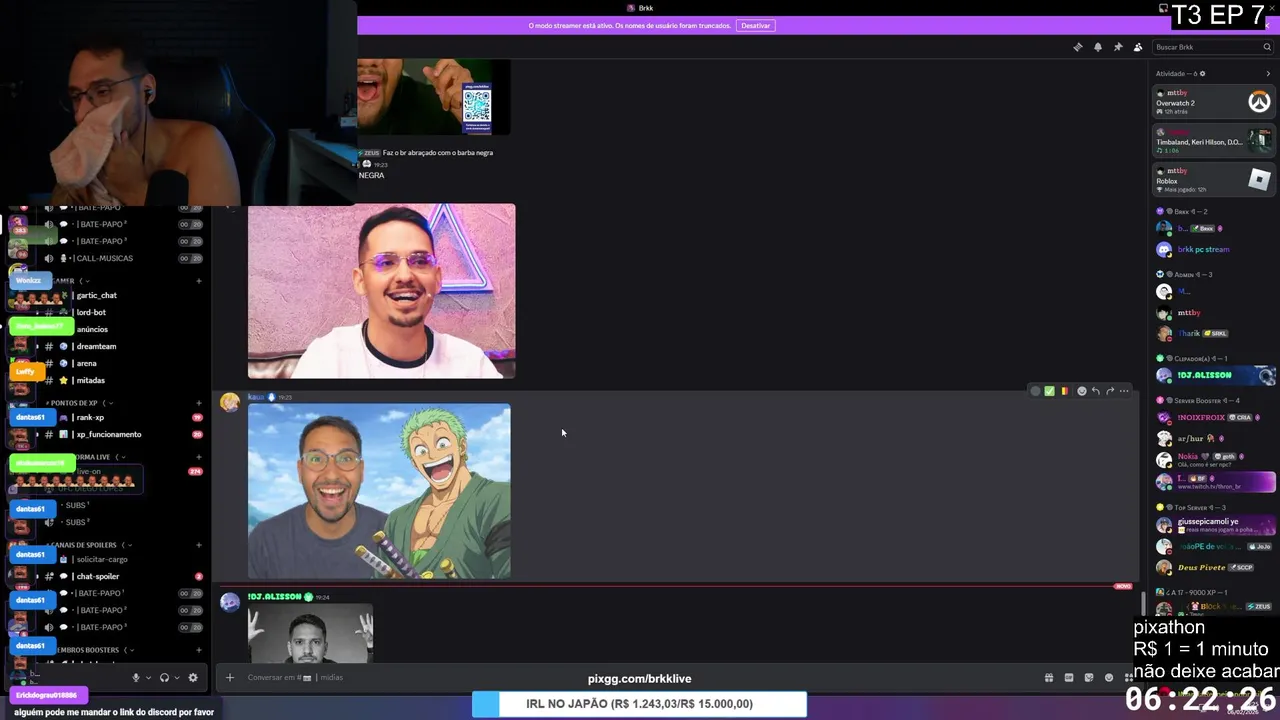This screenshot has height=720, width=1280.
Task: Select member Tharik in Admin group
Action: pyautogui.click(x=1213, y=333)
